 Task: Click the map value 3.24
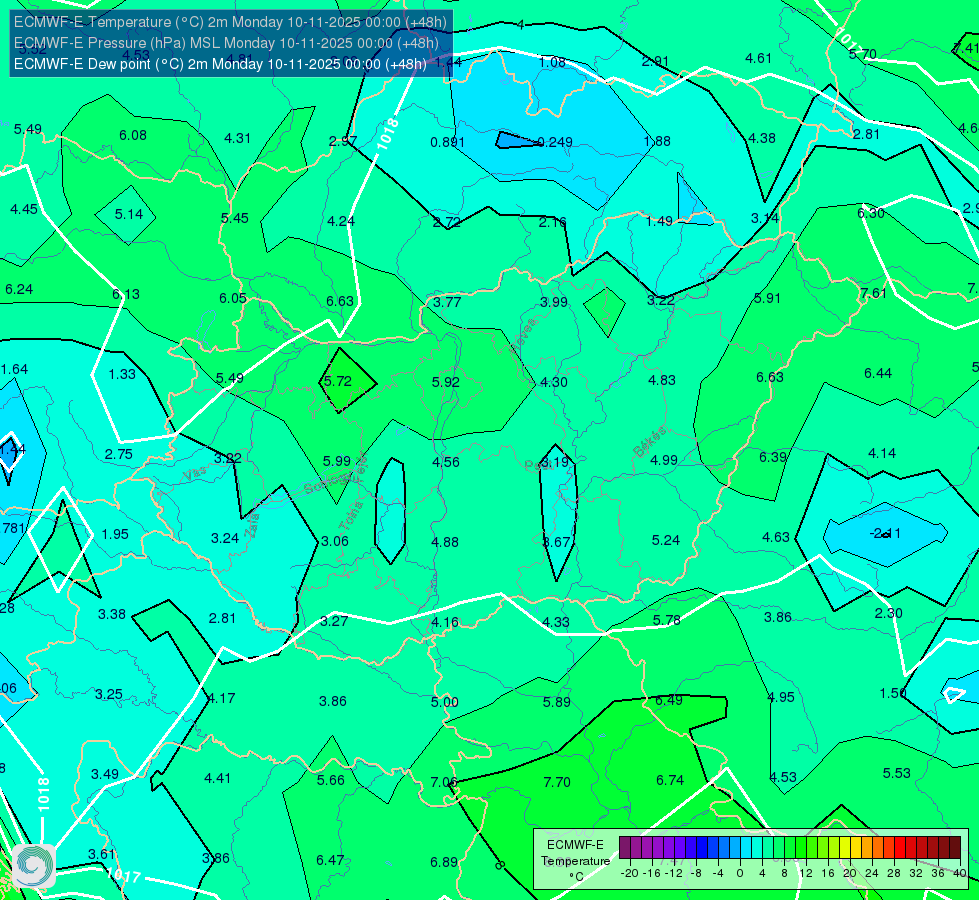[225, 538]
